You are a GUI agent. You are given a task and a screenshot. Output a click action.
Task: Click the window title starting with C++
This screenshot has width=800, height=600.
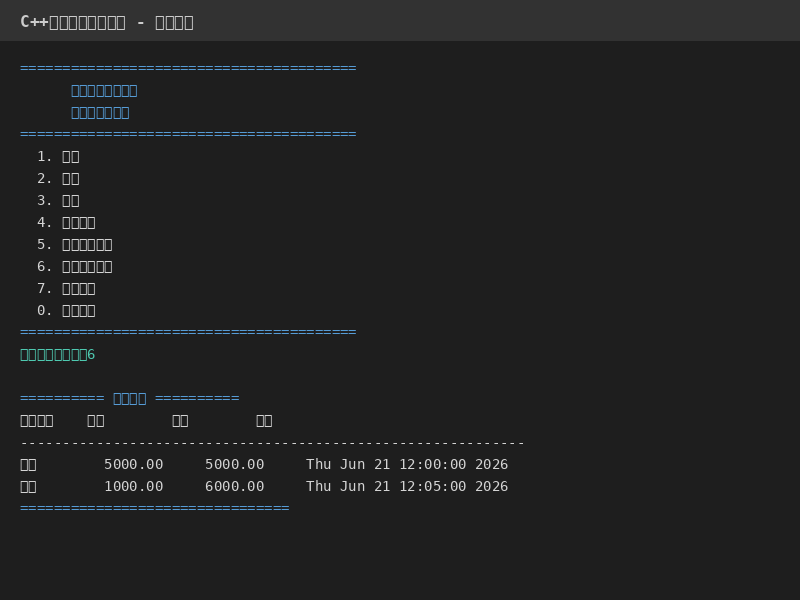pyautogui.click(x=107, y=22)
